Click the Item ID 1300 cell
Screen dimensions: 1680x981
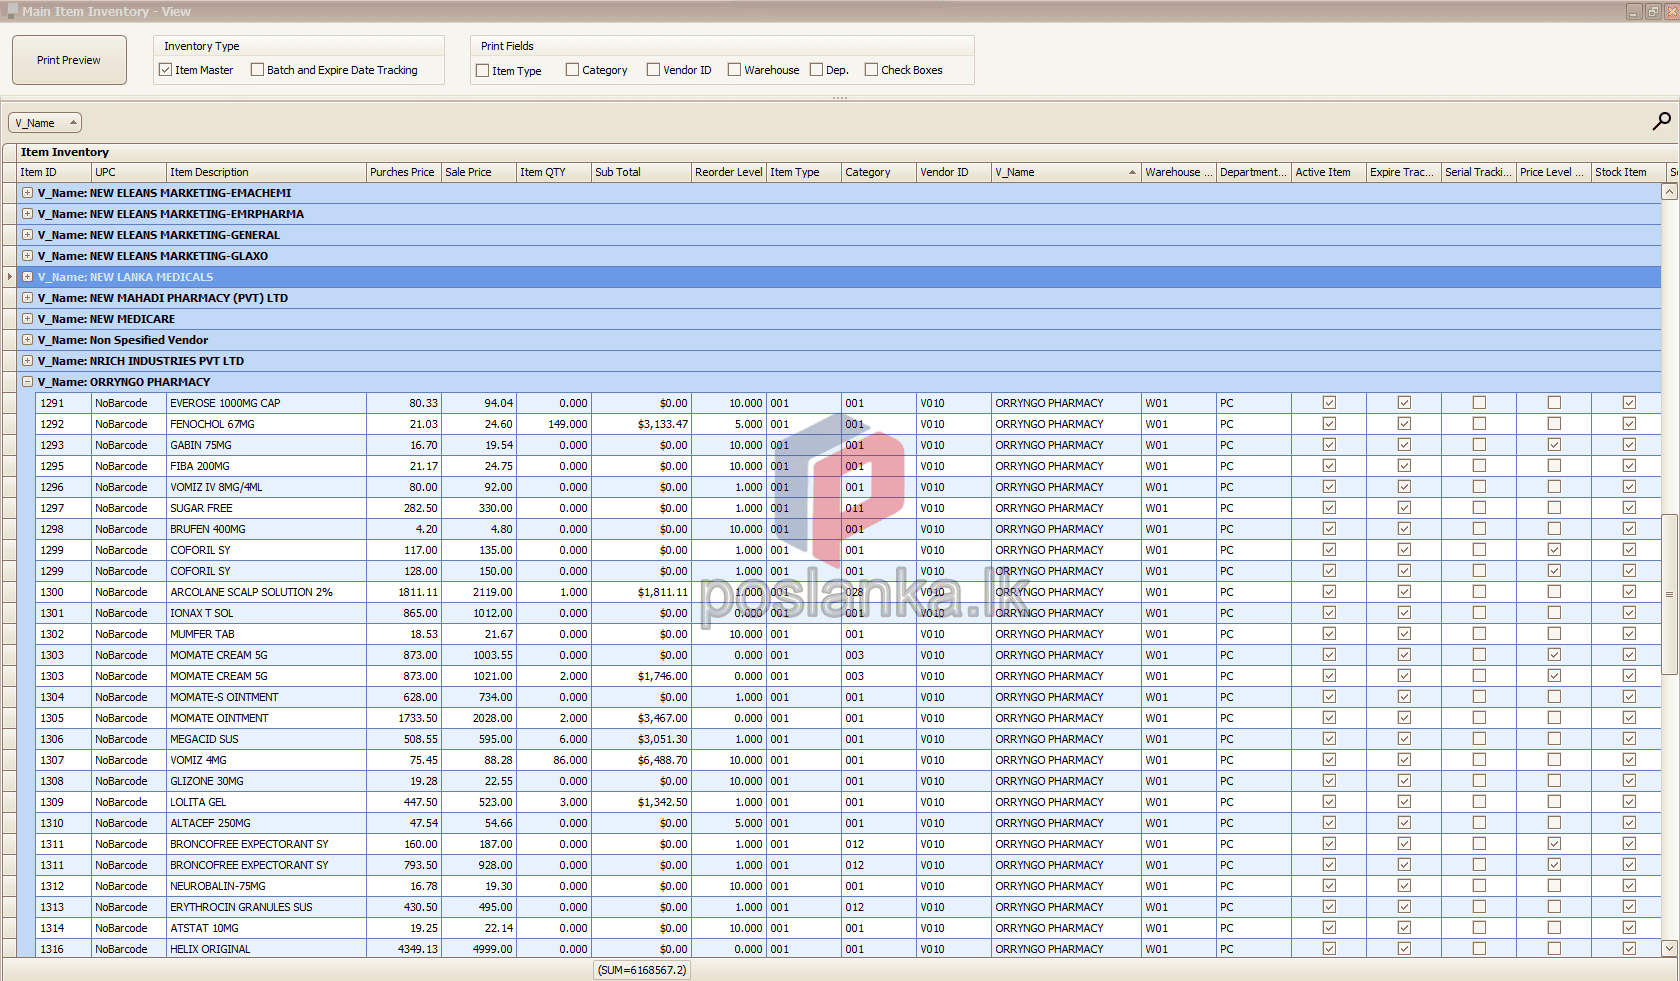(x=64, y=592)
